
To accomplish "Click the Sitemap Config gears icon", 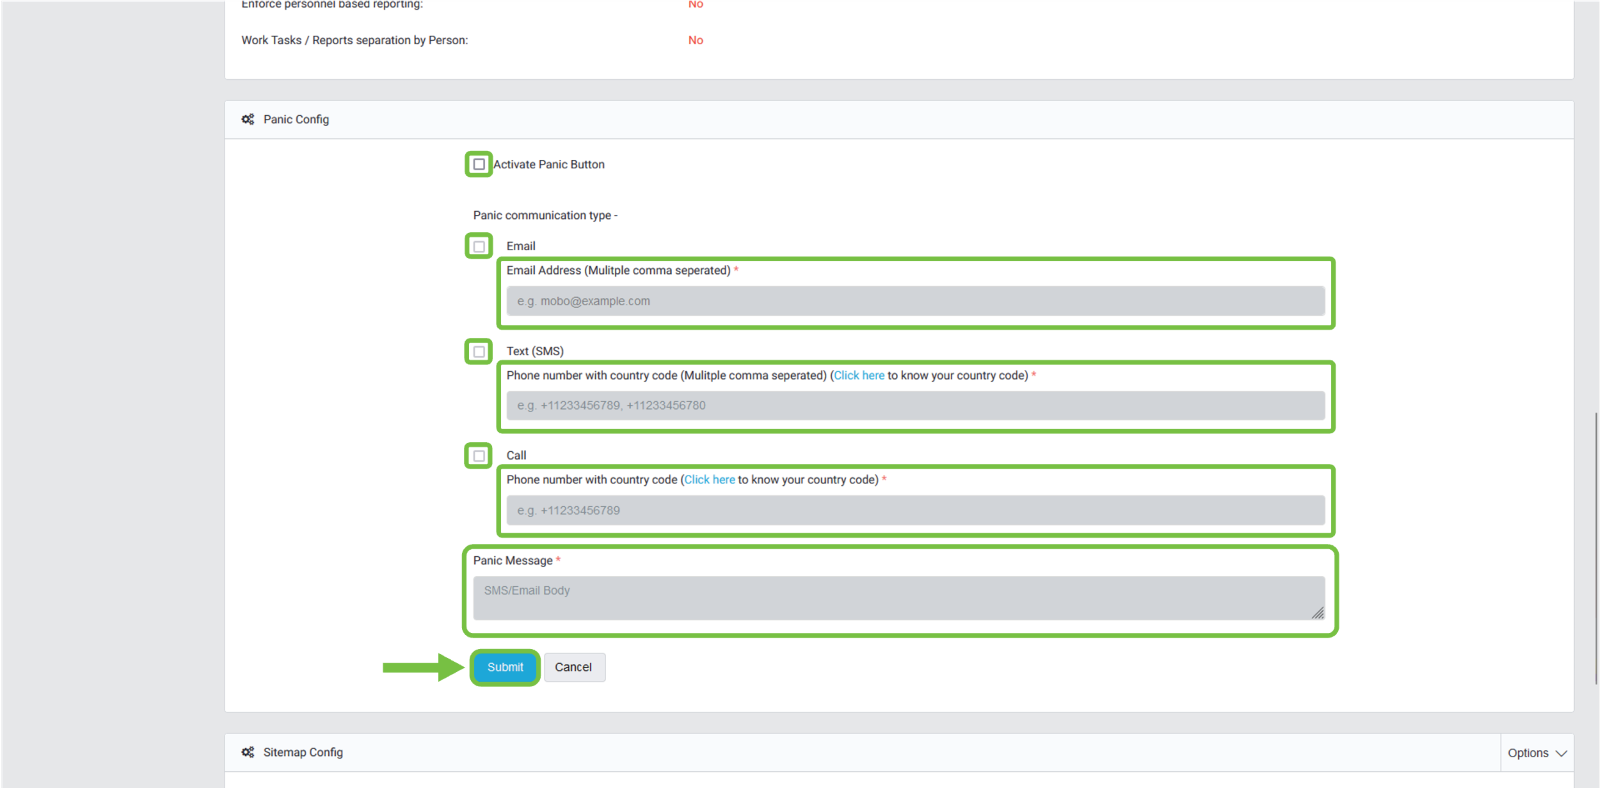I will coord(248,752).
